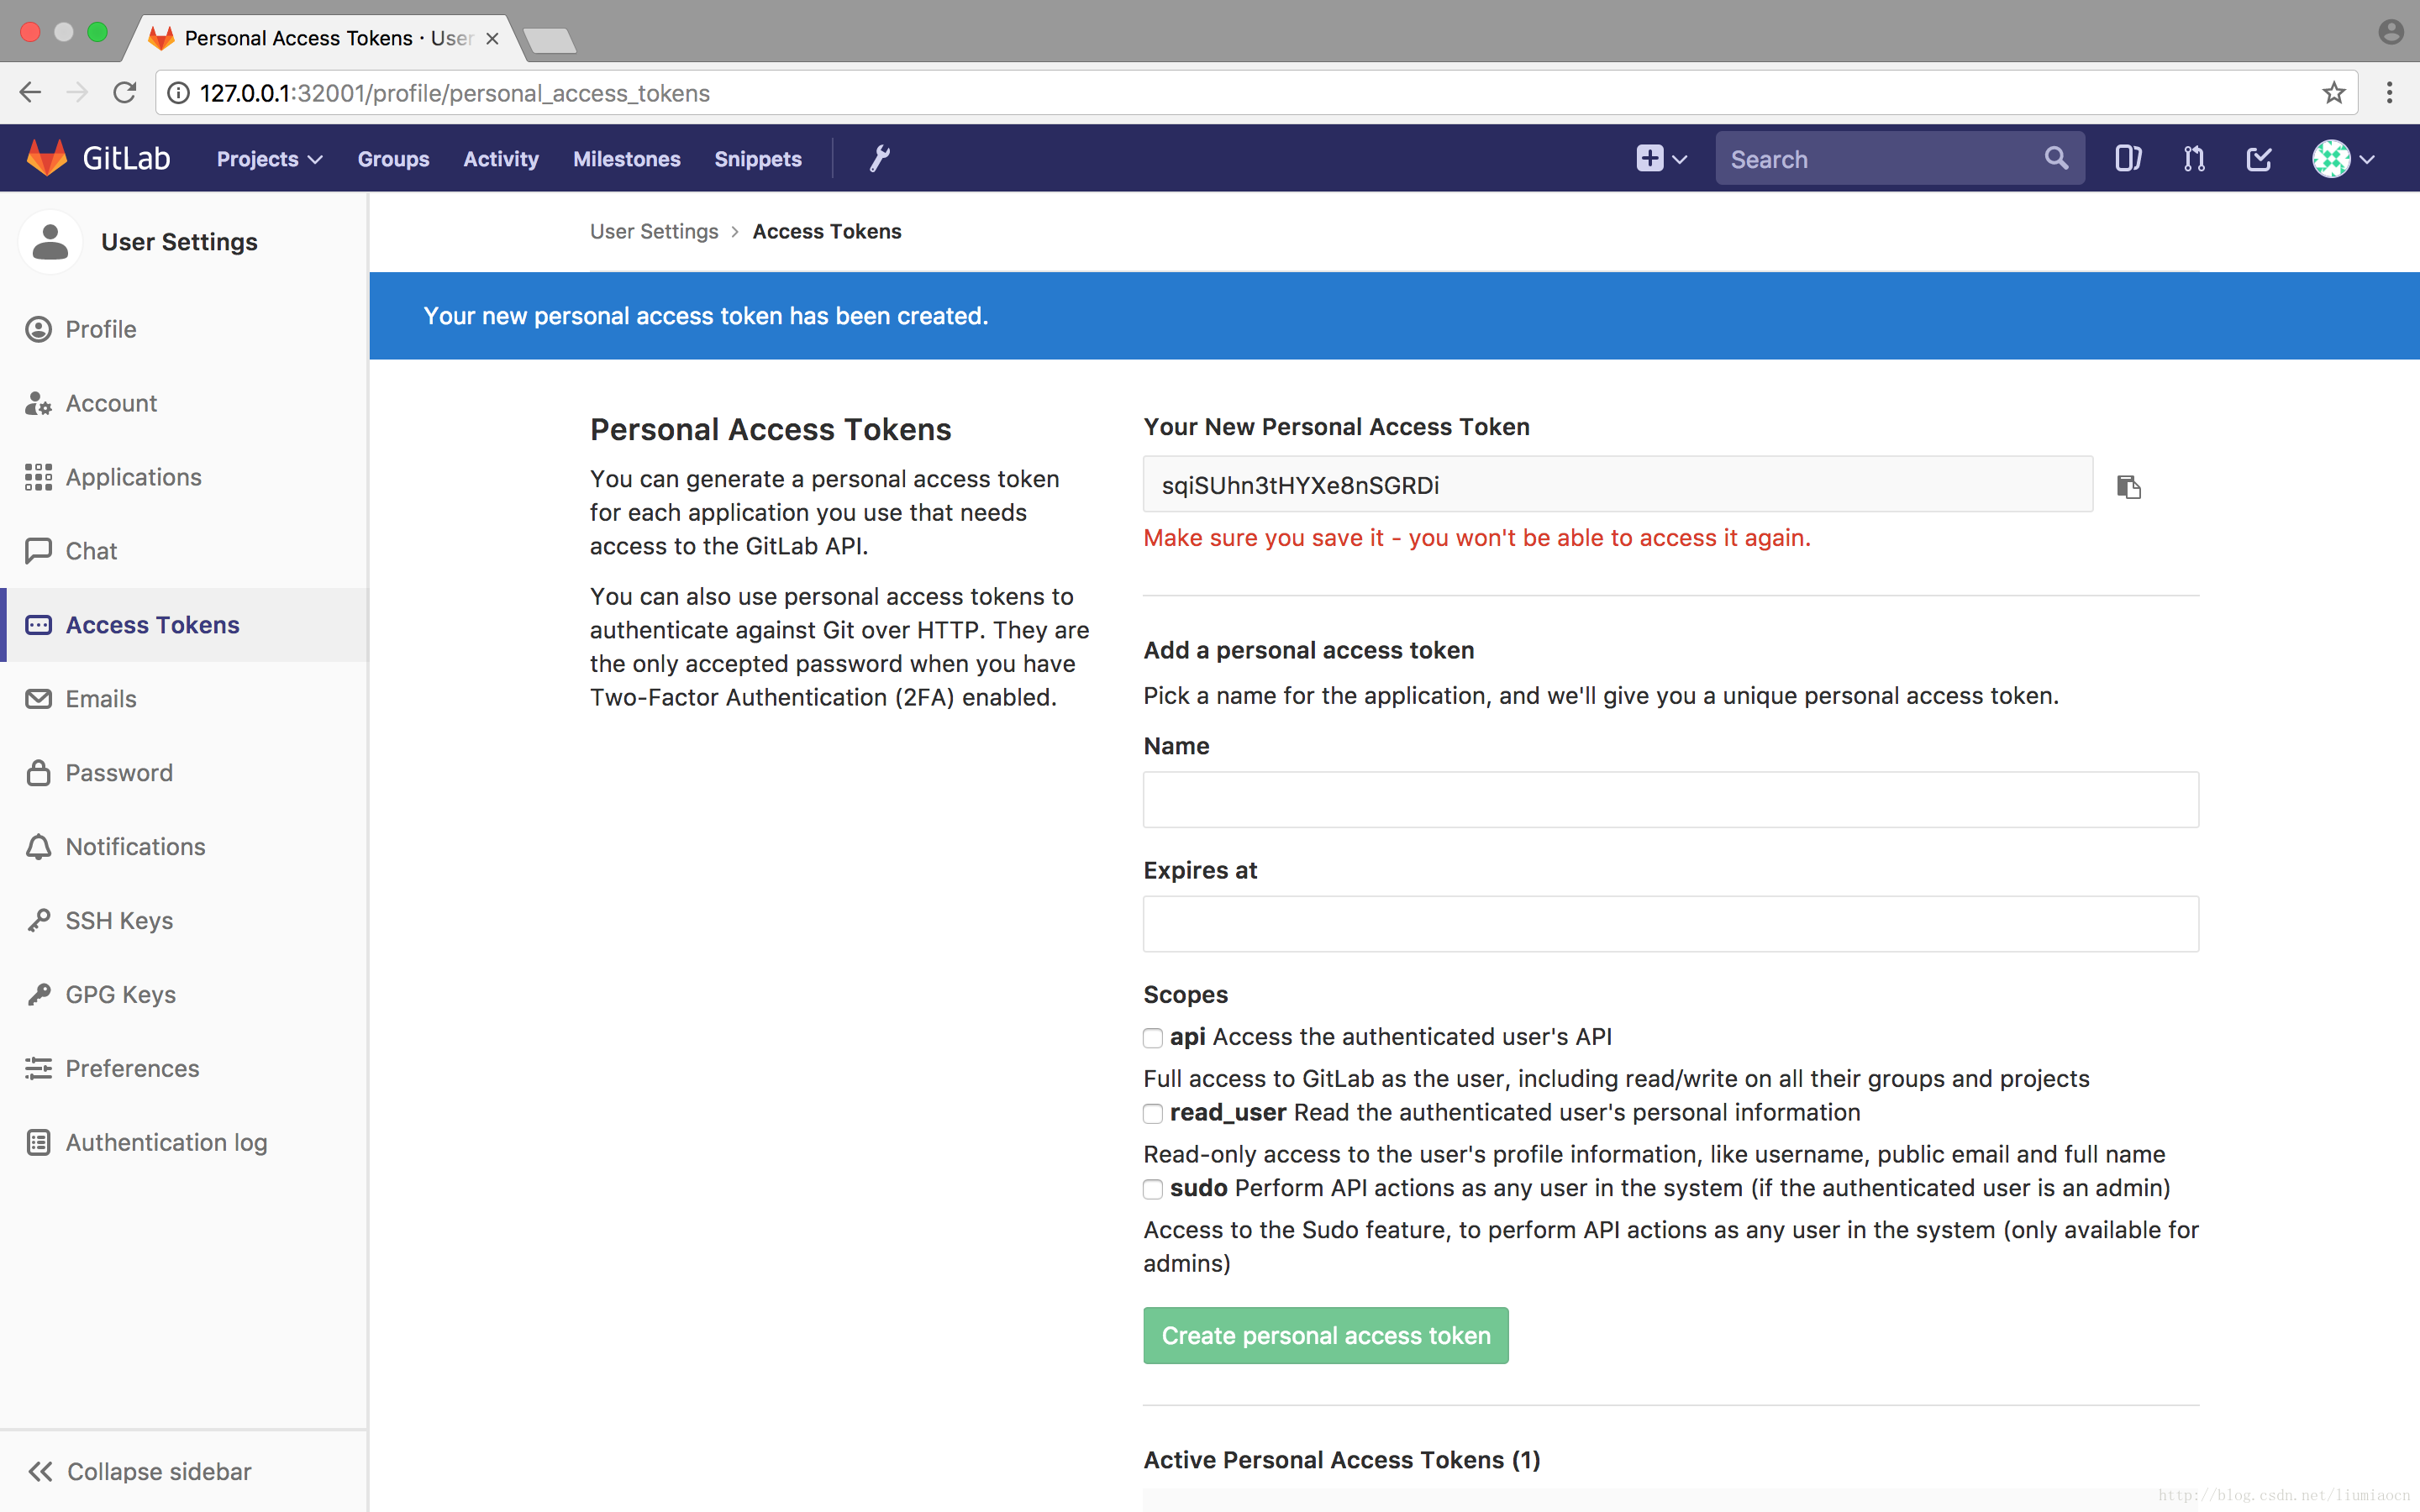
Task: Close the Personal Access Tokens tab
Action: [492, 38]
